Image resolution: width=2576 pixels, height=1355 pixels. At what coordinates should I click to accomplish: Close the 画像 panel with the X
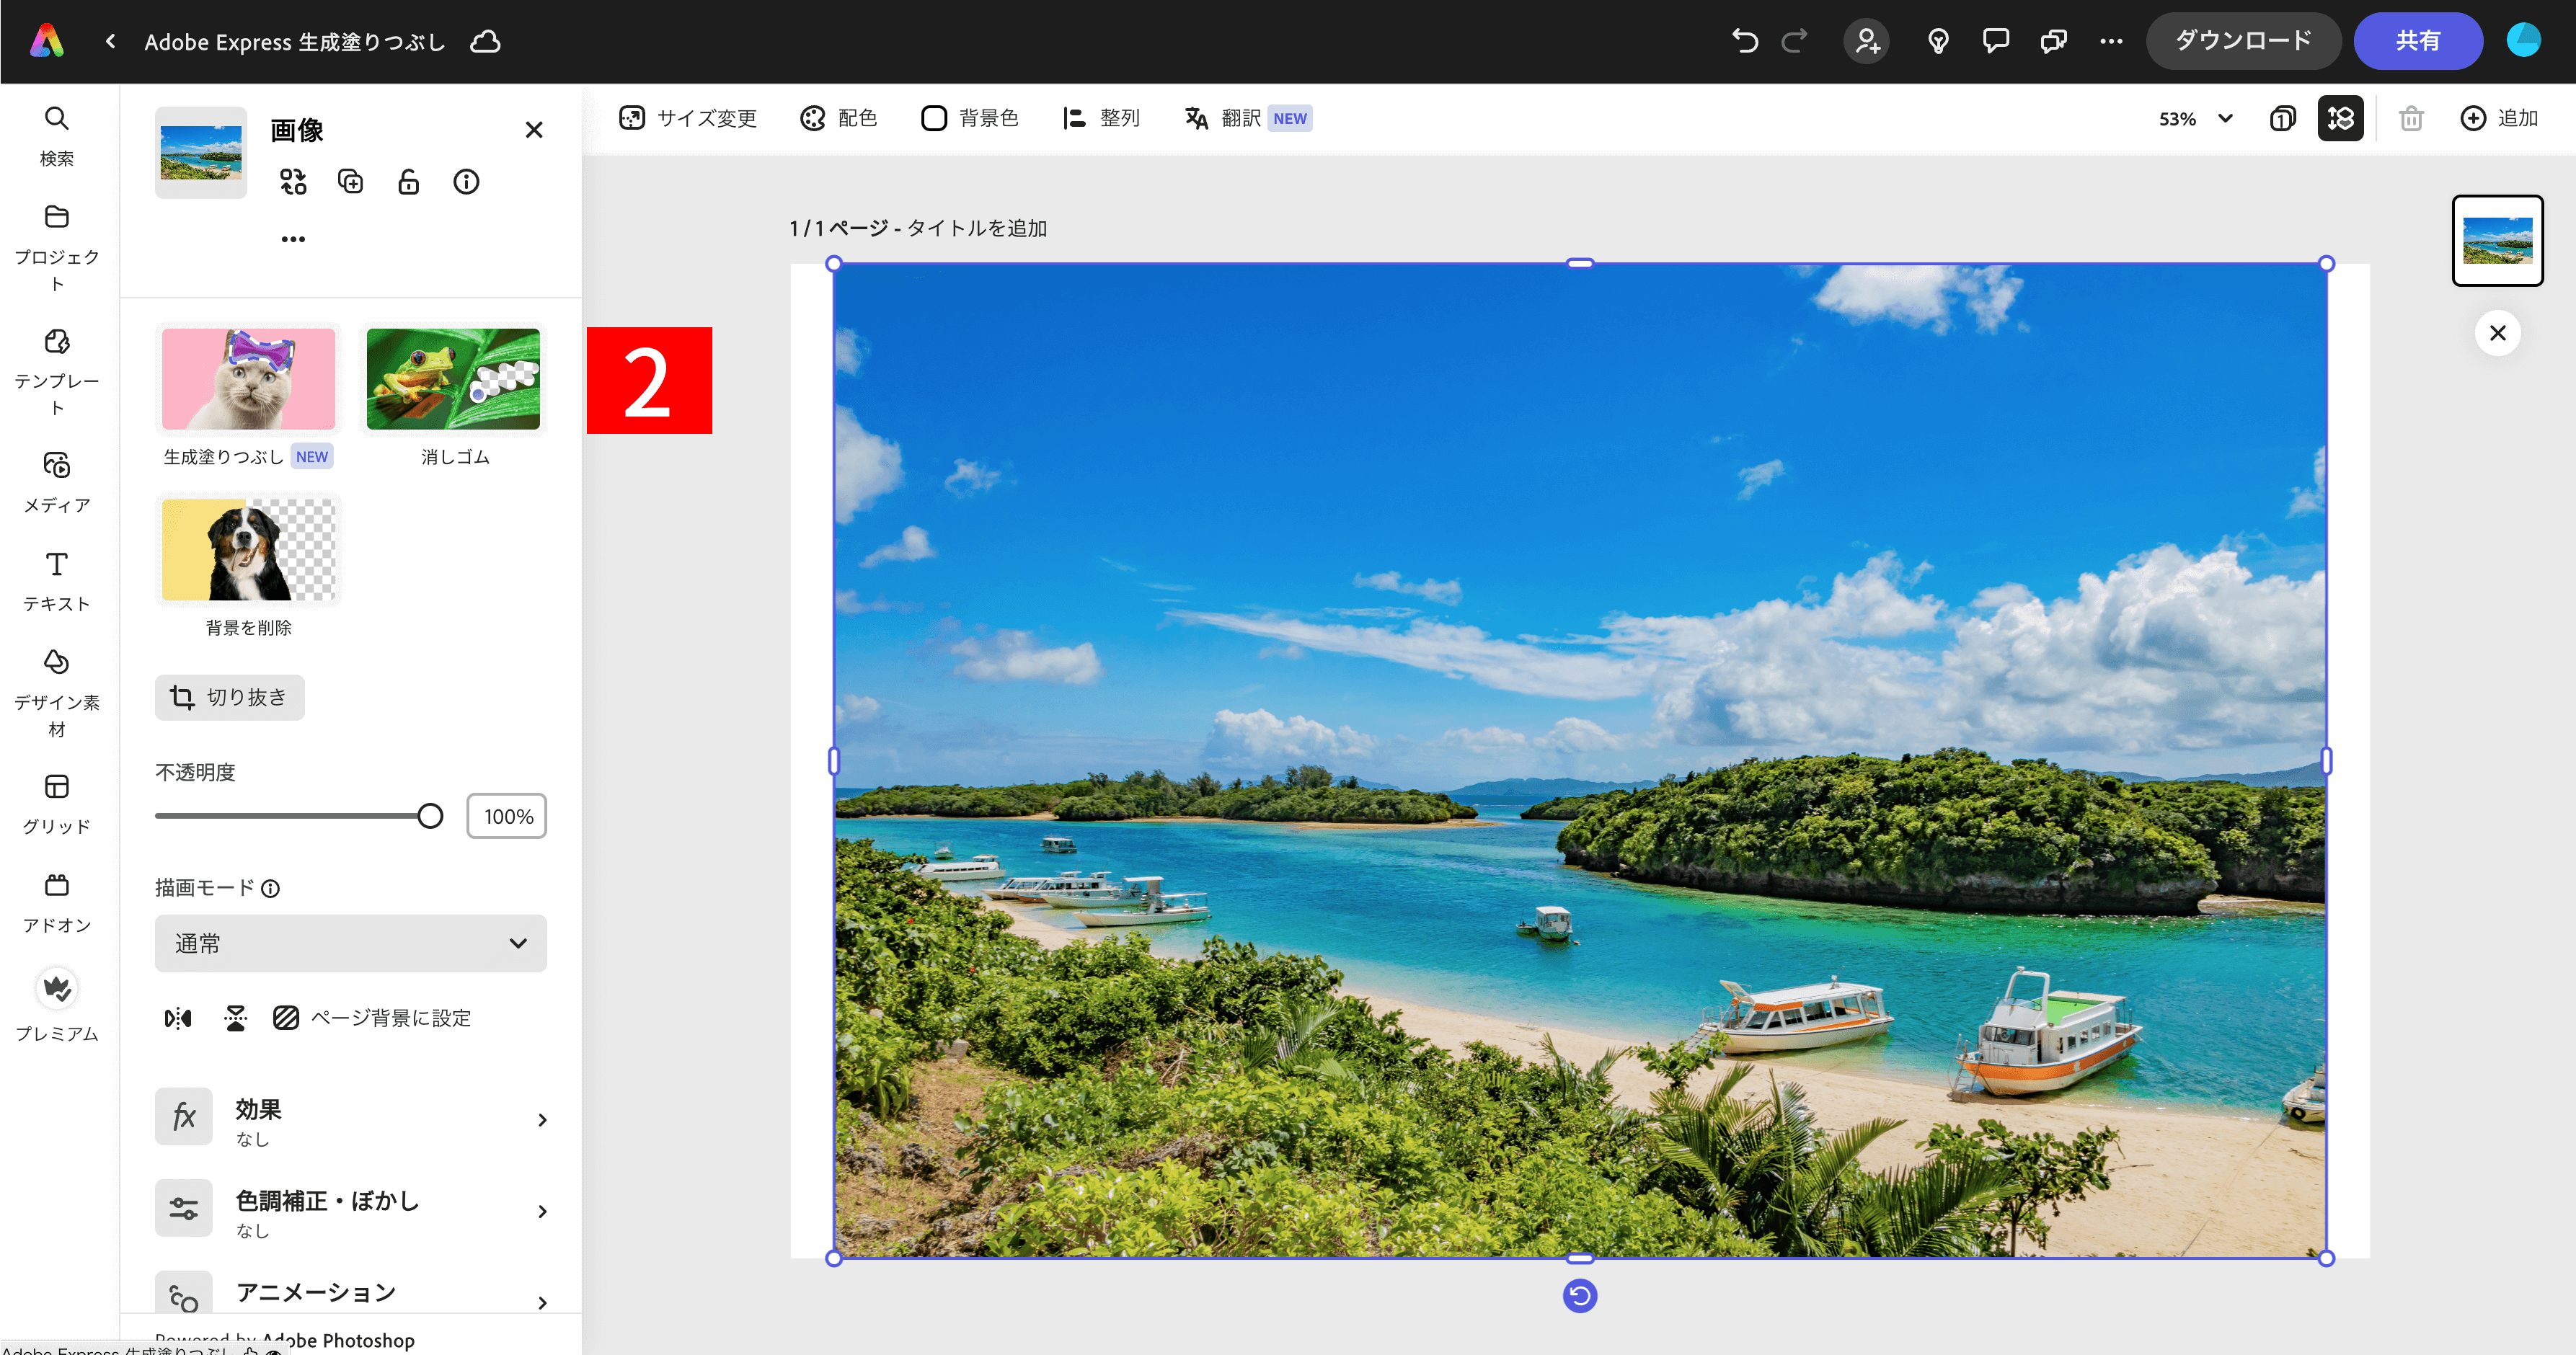point(534,130)
